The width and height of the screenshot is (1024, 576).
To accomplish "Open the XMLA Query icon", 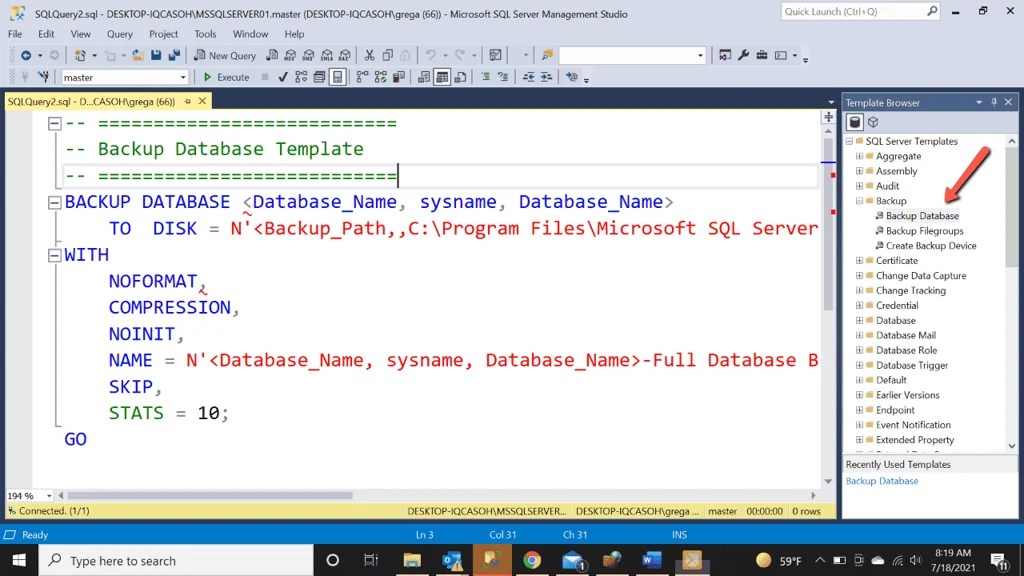I will click(x=327, y=56).
